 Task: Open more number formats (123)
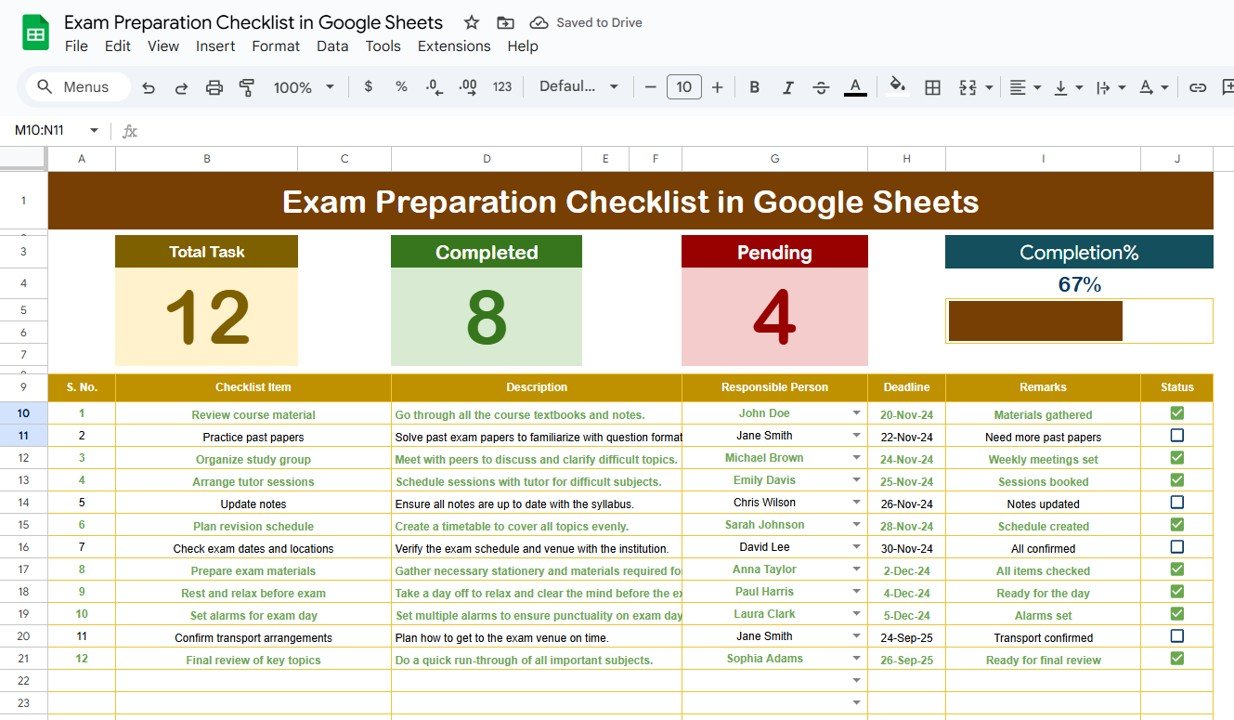tap(502, 87)
